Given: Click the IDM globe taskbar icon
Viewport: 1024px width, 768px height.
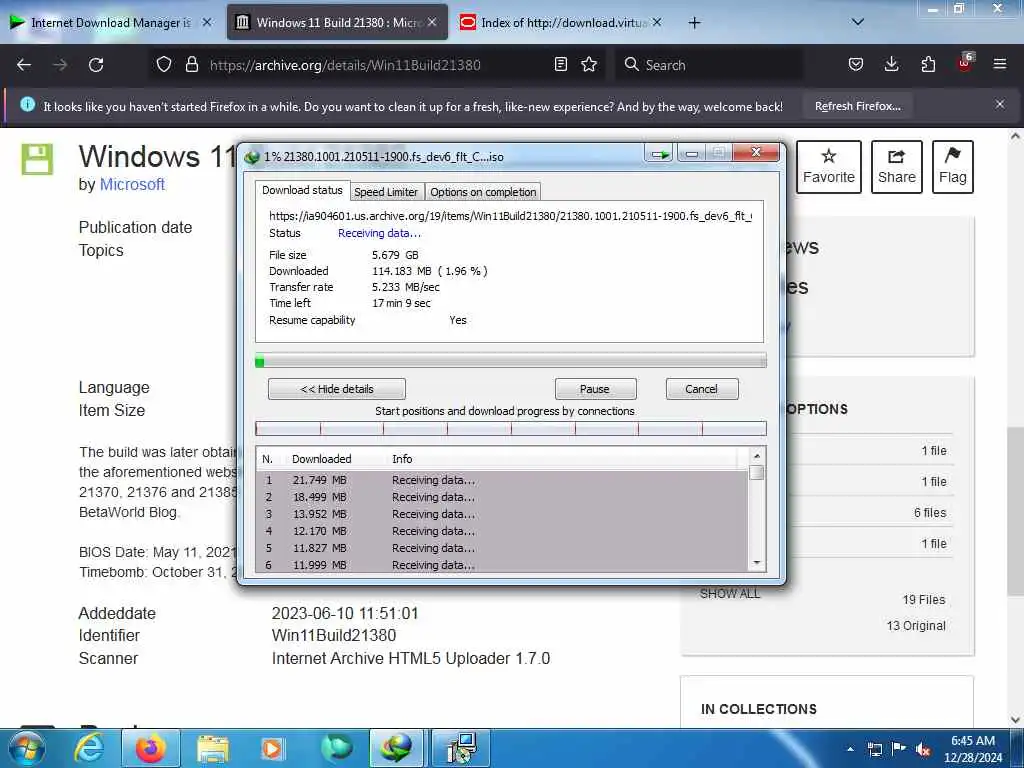Looking at the screenshot, I should pos(396,748).
